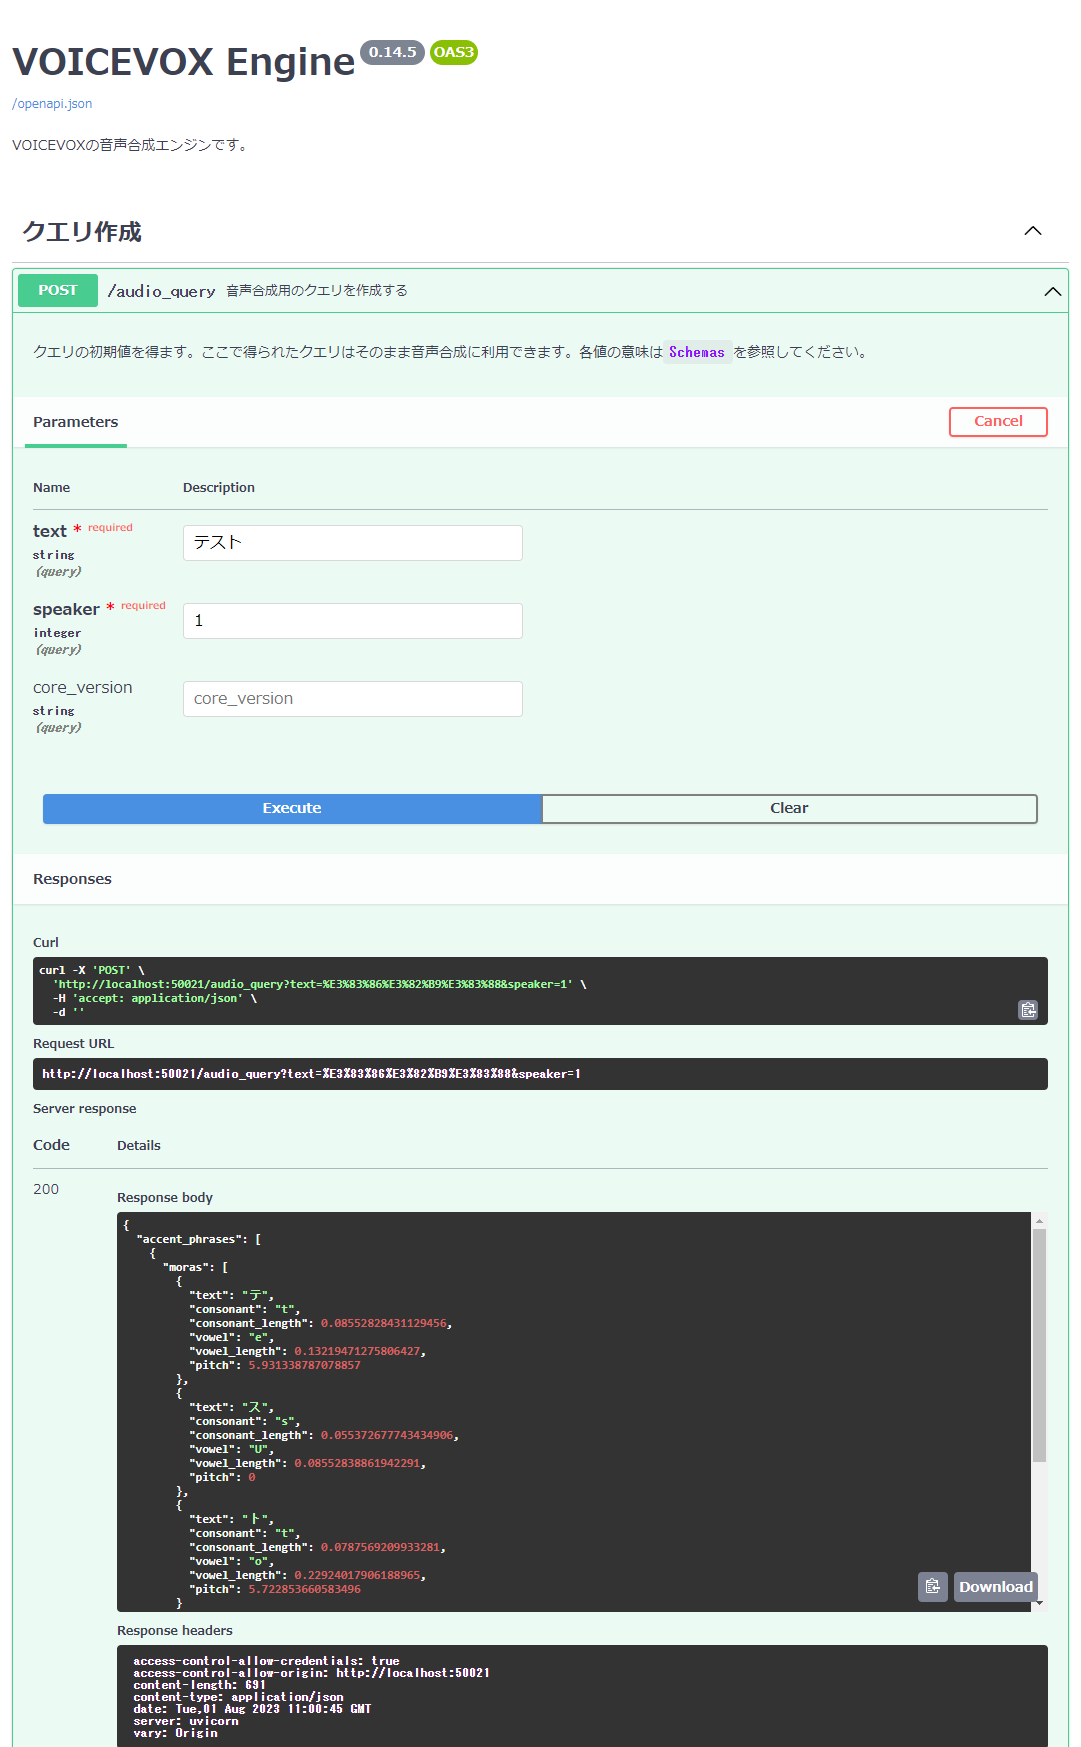This screenshot has height=1747, width=1081.
Task: Click the response body scroll down arrow
Action: 1039,1603
